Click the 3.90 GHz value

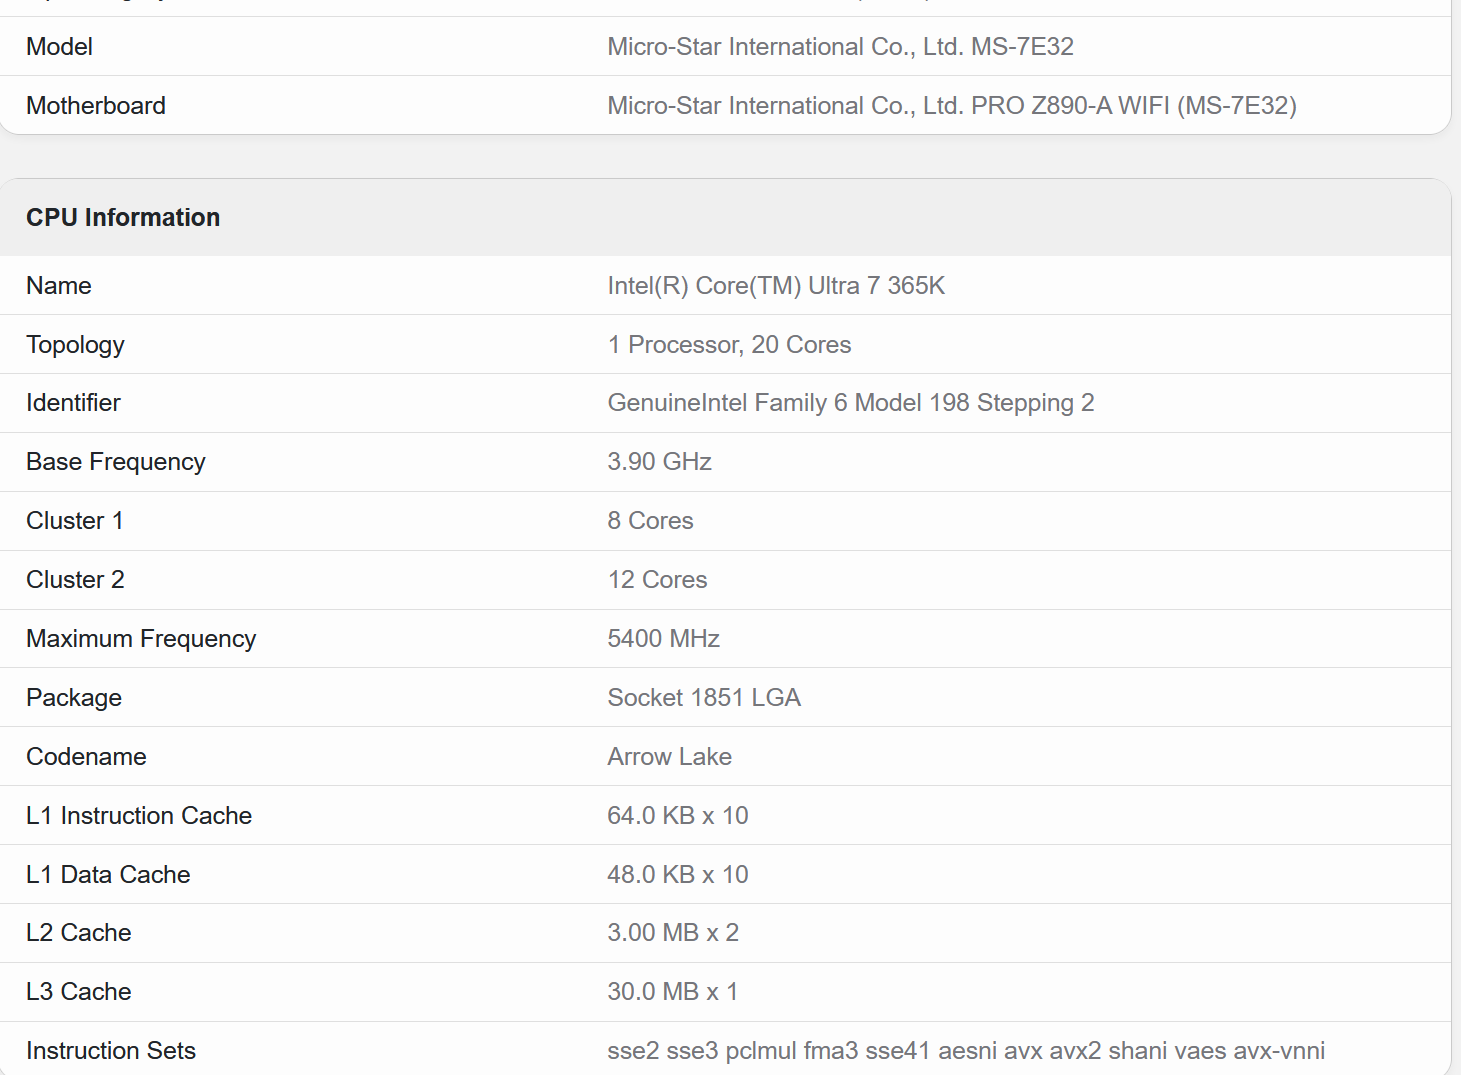(x=659, y=462)
